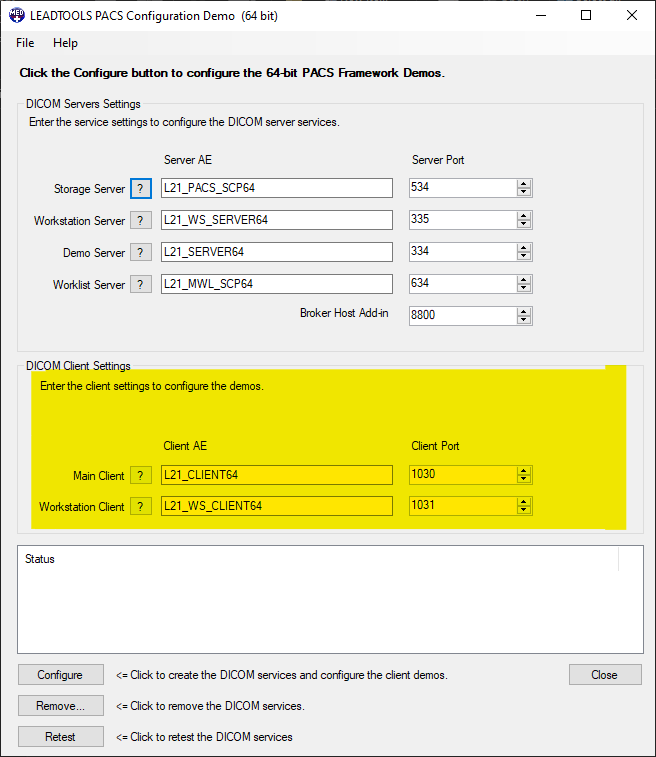The image size is (656, 757).
Task: Click the Configure button
Action: (61, 674)
